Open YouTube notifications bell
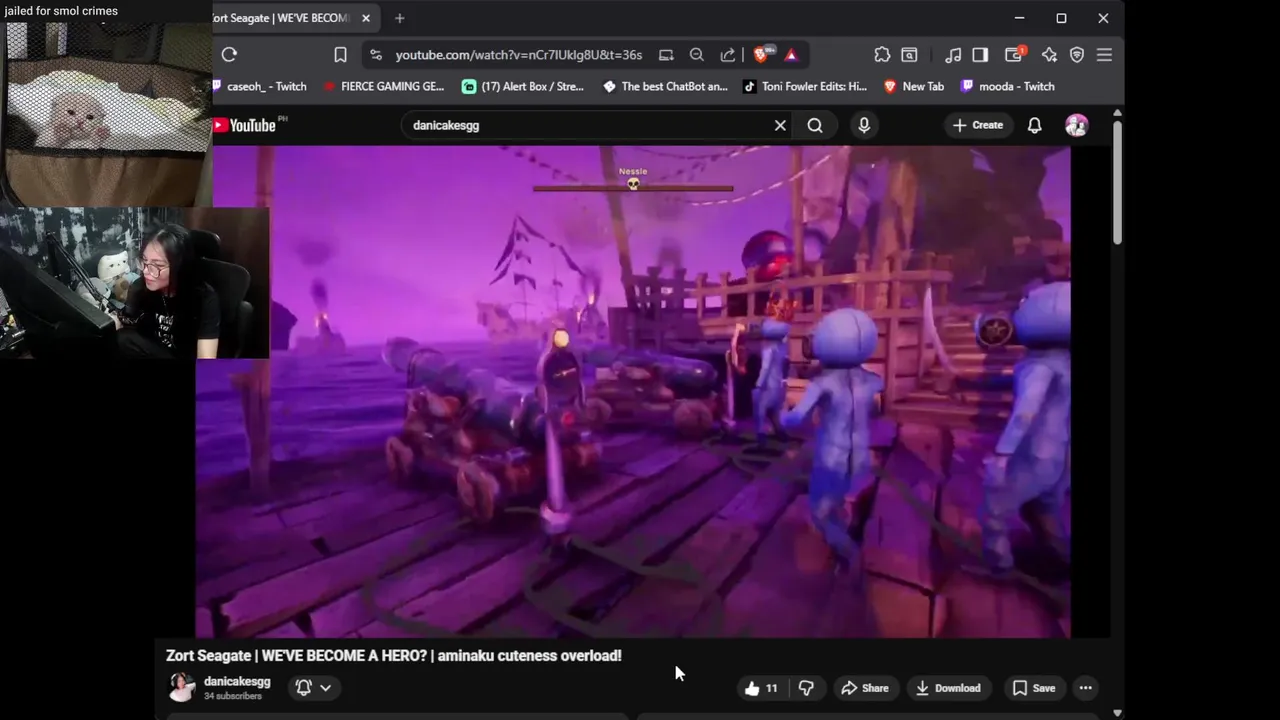The width and height of the screenshot is (1280, 720). 1035,125
